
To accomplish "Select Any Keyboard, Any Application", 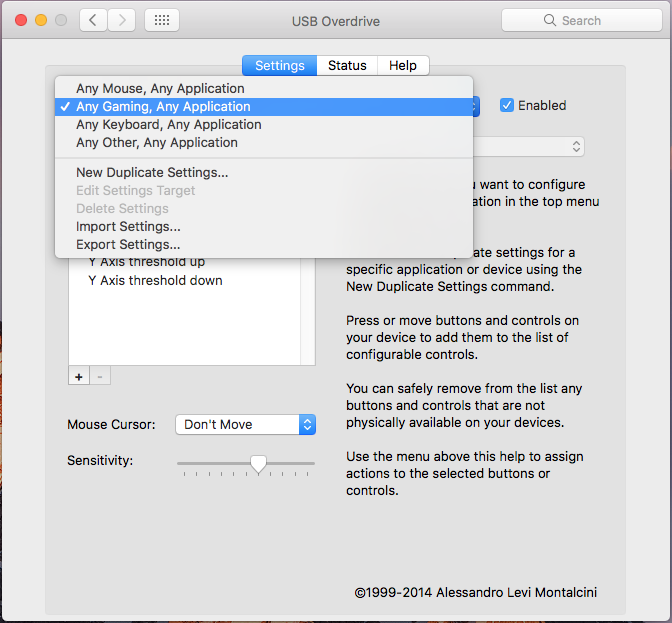I will coord(168,124).
